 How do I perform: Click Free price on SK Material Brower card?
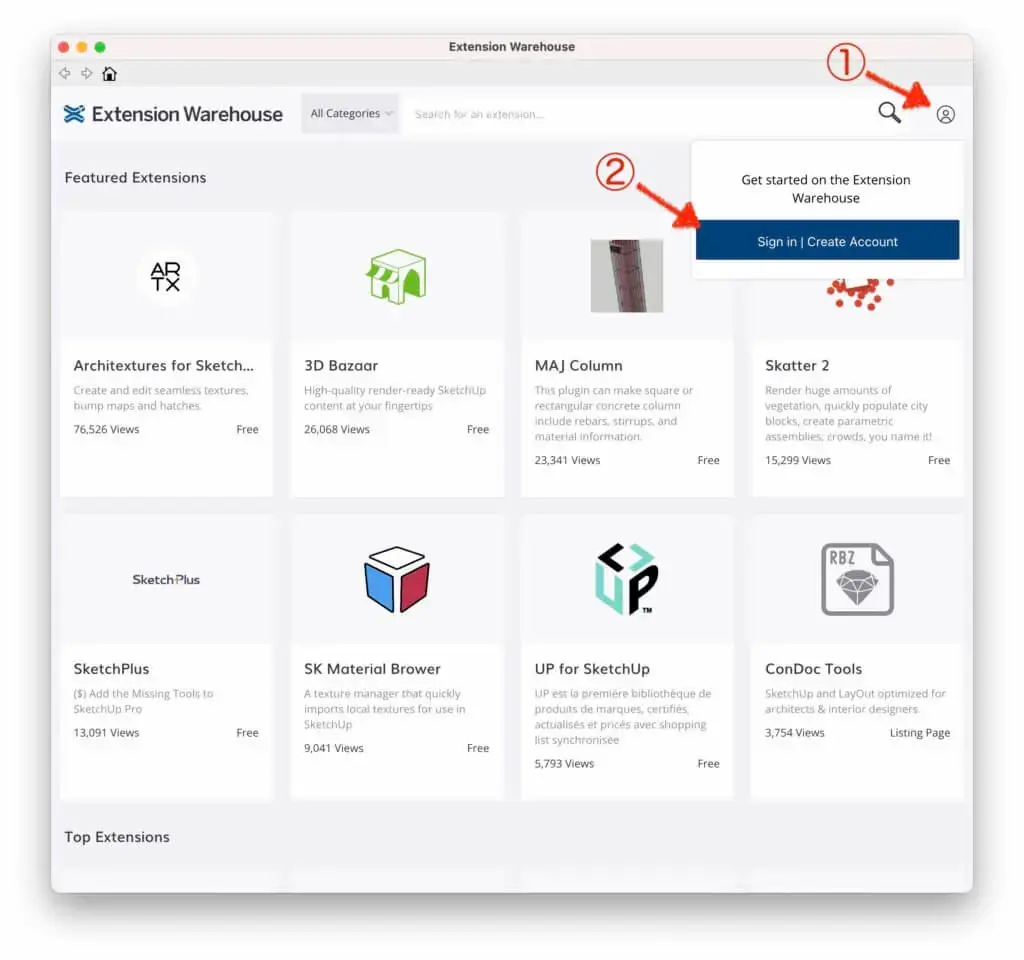click(x=478, y=748)
